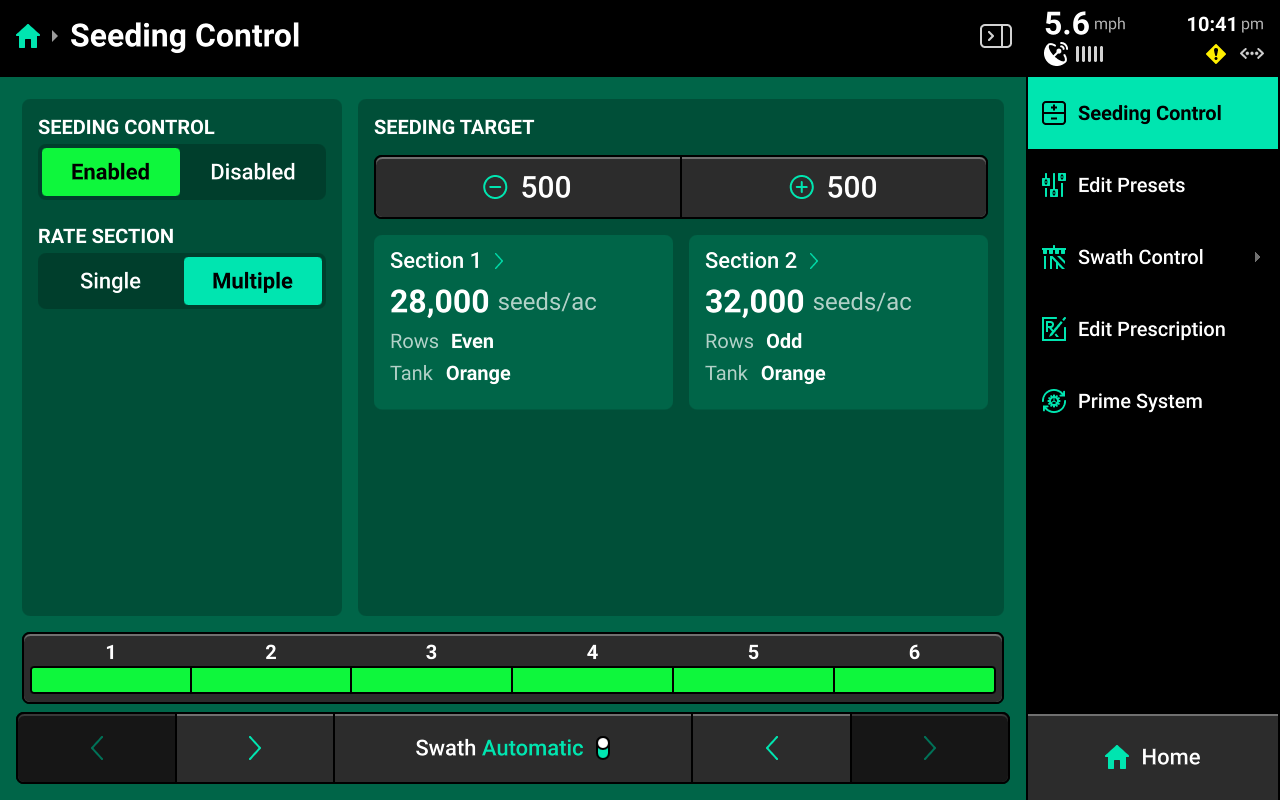Screen dimensions: 1280x800
Task: Select swath section 6 green bar
Action: coord(914,680)
